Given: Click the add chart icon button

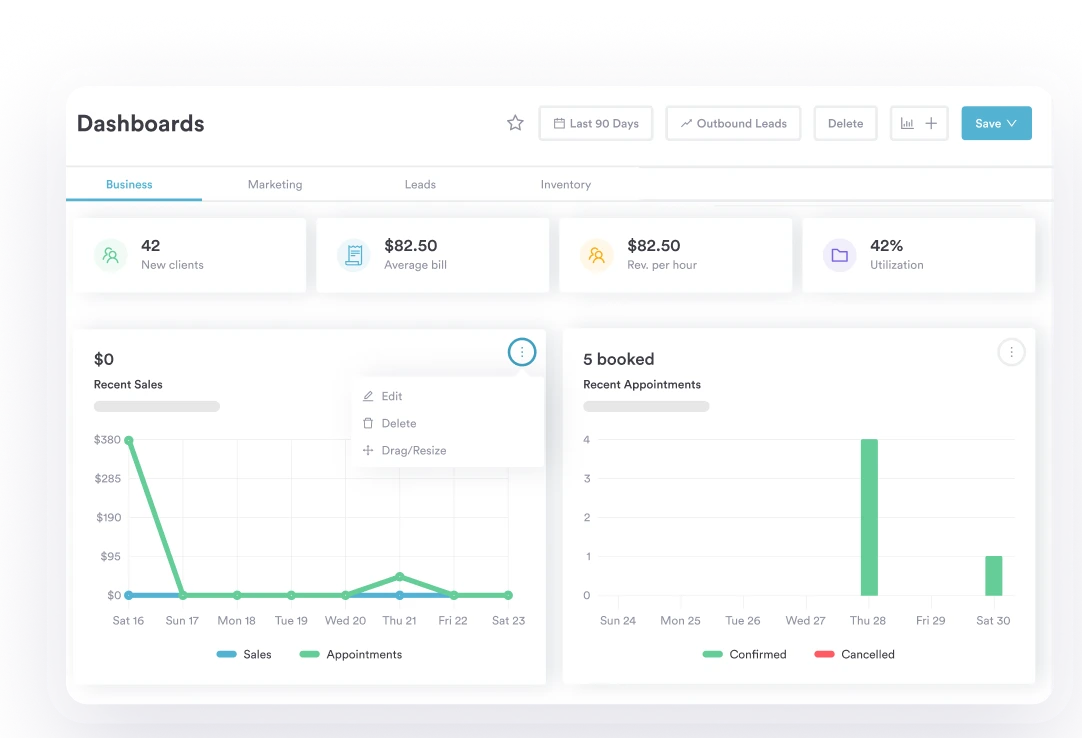Looking at the screenshot, I should [x=918, y=123].
